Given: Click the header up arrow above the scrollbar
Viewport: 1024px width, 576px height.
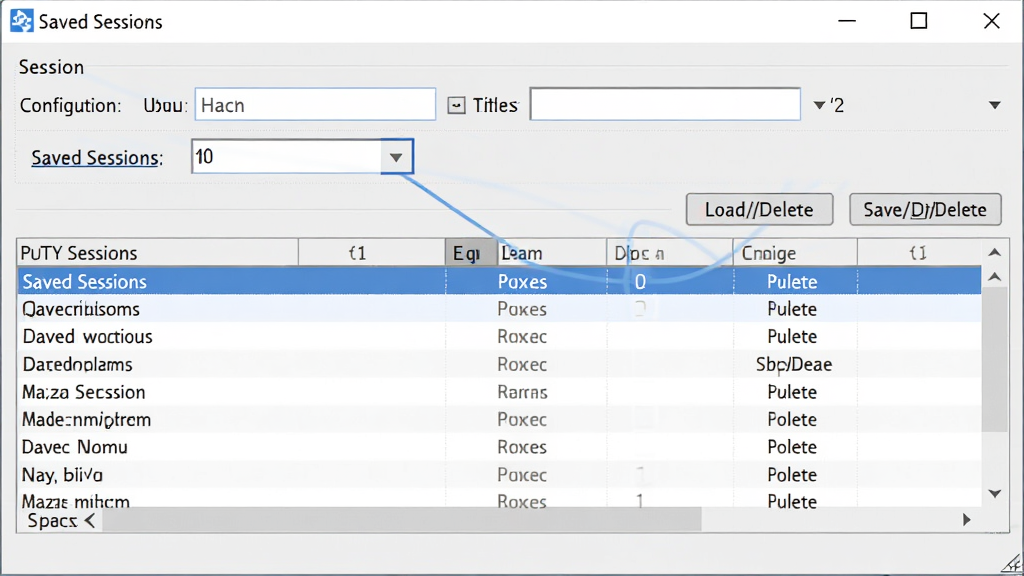Looking at the screenshot, I should pos(995,252).
